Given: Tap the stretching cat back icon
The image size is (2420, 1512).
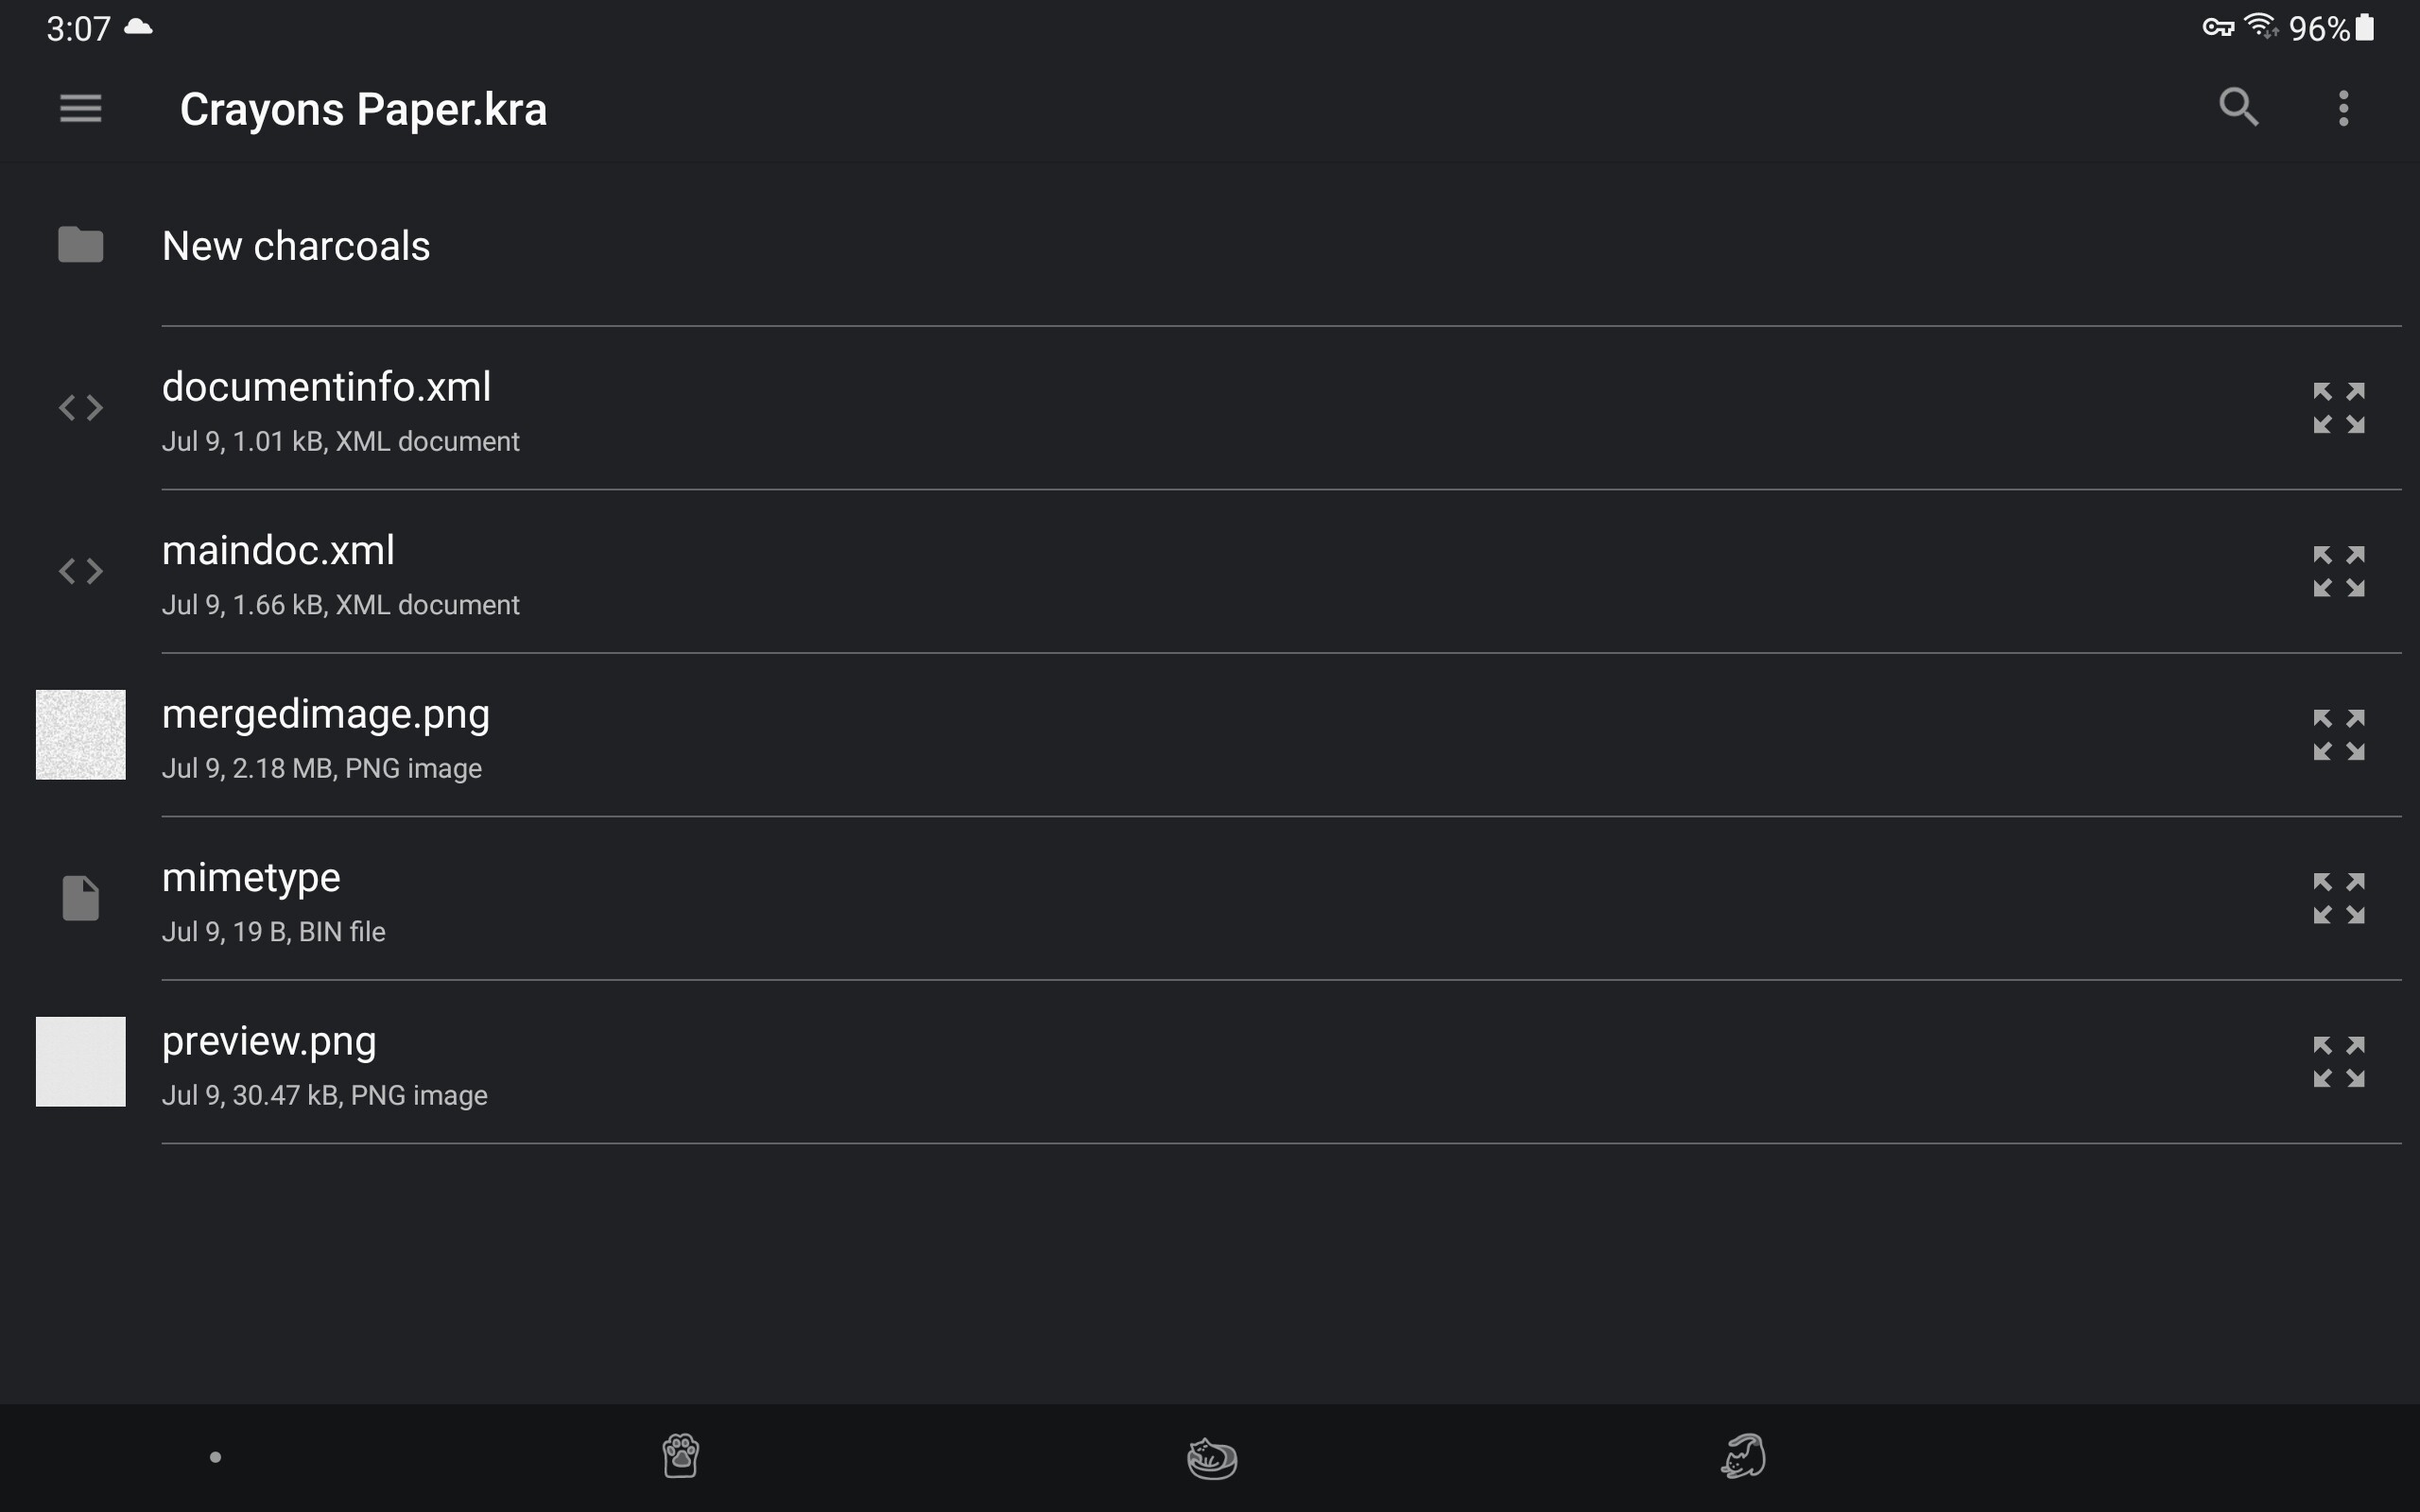Looking at the screenshot, I should coord(1743,1456).
